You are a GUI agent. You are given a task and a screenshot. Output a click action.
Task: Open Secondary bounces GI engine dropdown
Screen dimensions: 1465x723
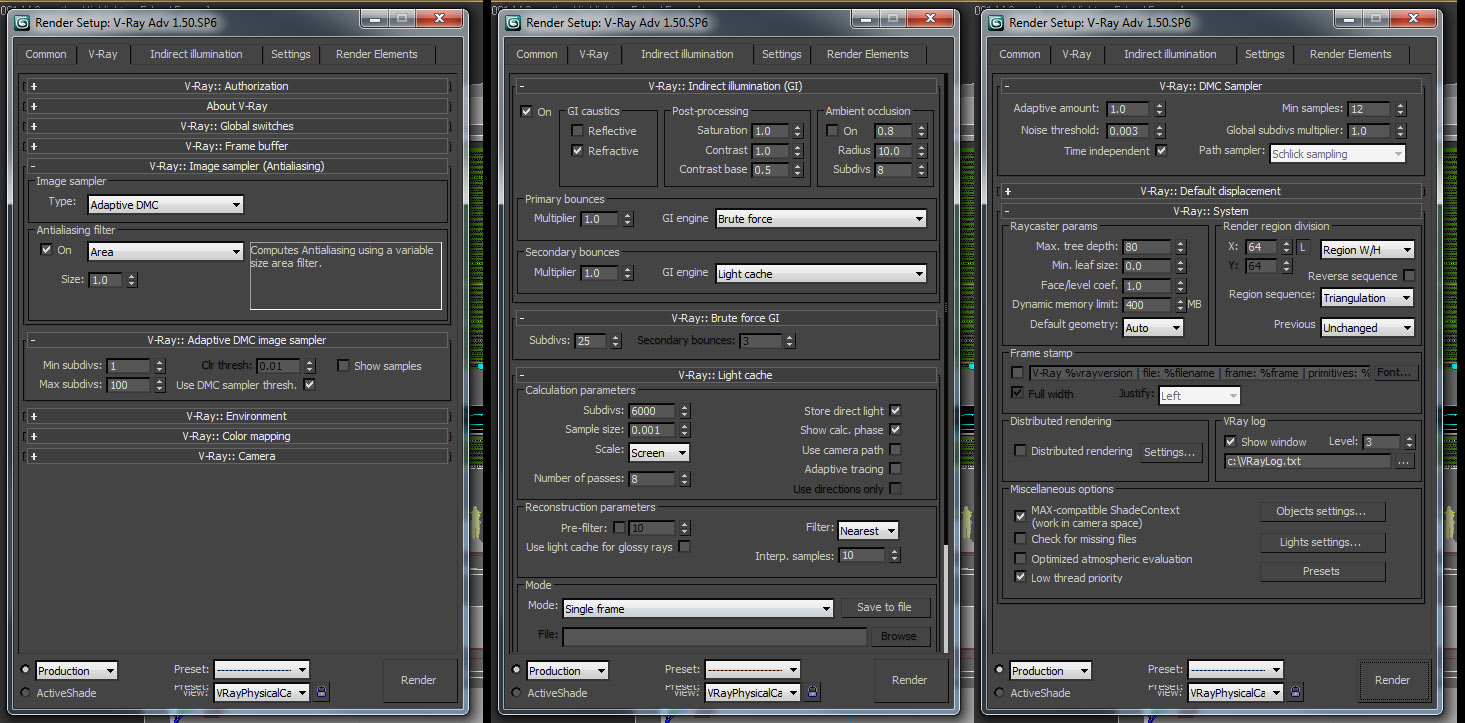pos(821,273)
